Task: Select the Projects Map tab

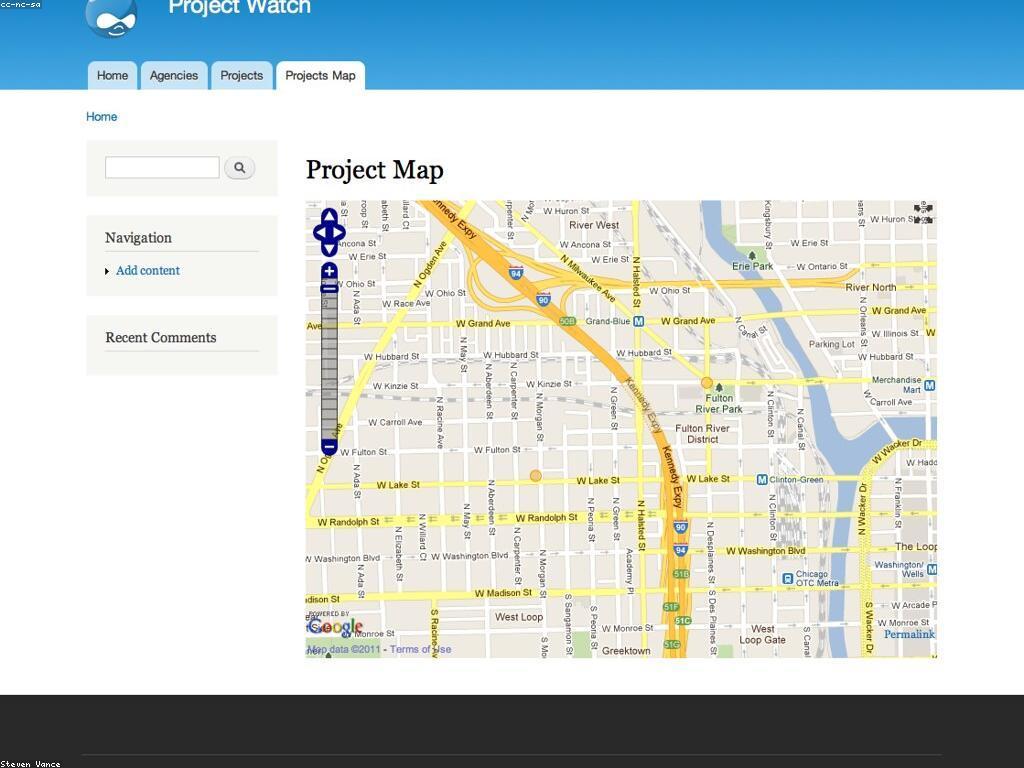Action: point(321,76)
